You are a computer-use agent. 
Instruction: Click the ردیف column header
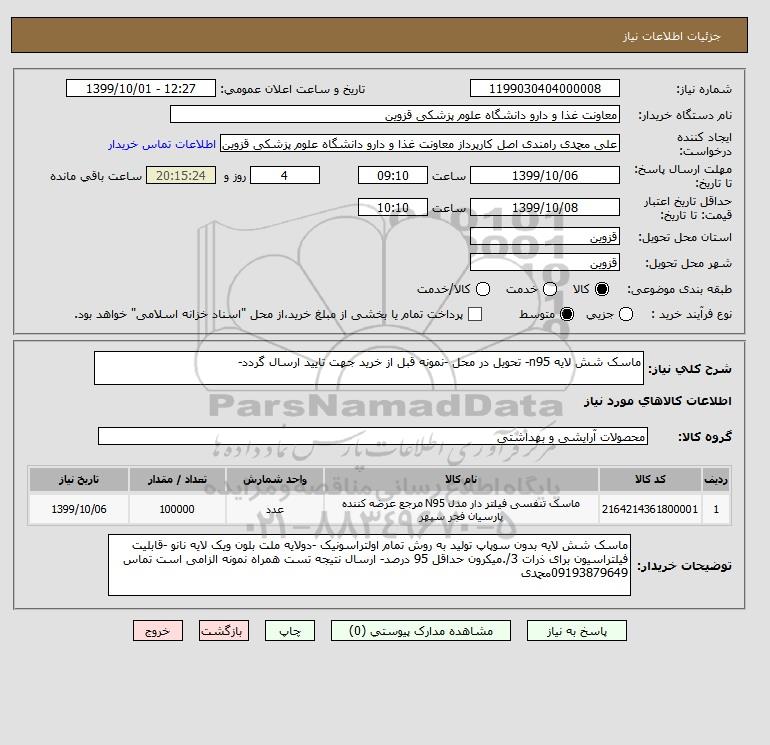pyautogui.click(x=716, y=479)
